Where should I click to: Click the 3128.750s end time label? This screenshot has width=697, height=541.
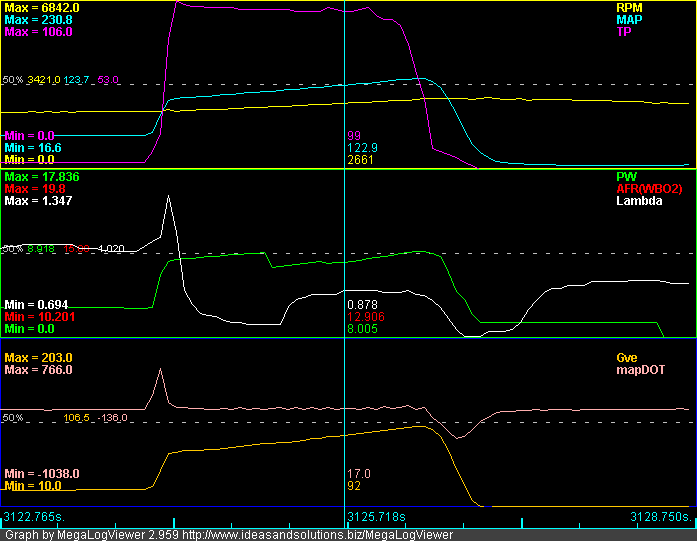659,516
